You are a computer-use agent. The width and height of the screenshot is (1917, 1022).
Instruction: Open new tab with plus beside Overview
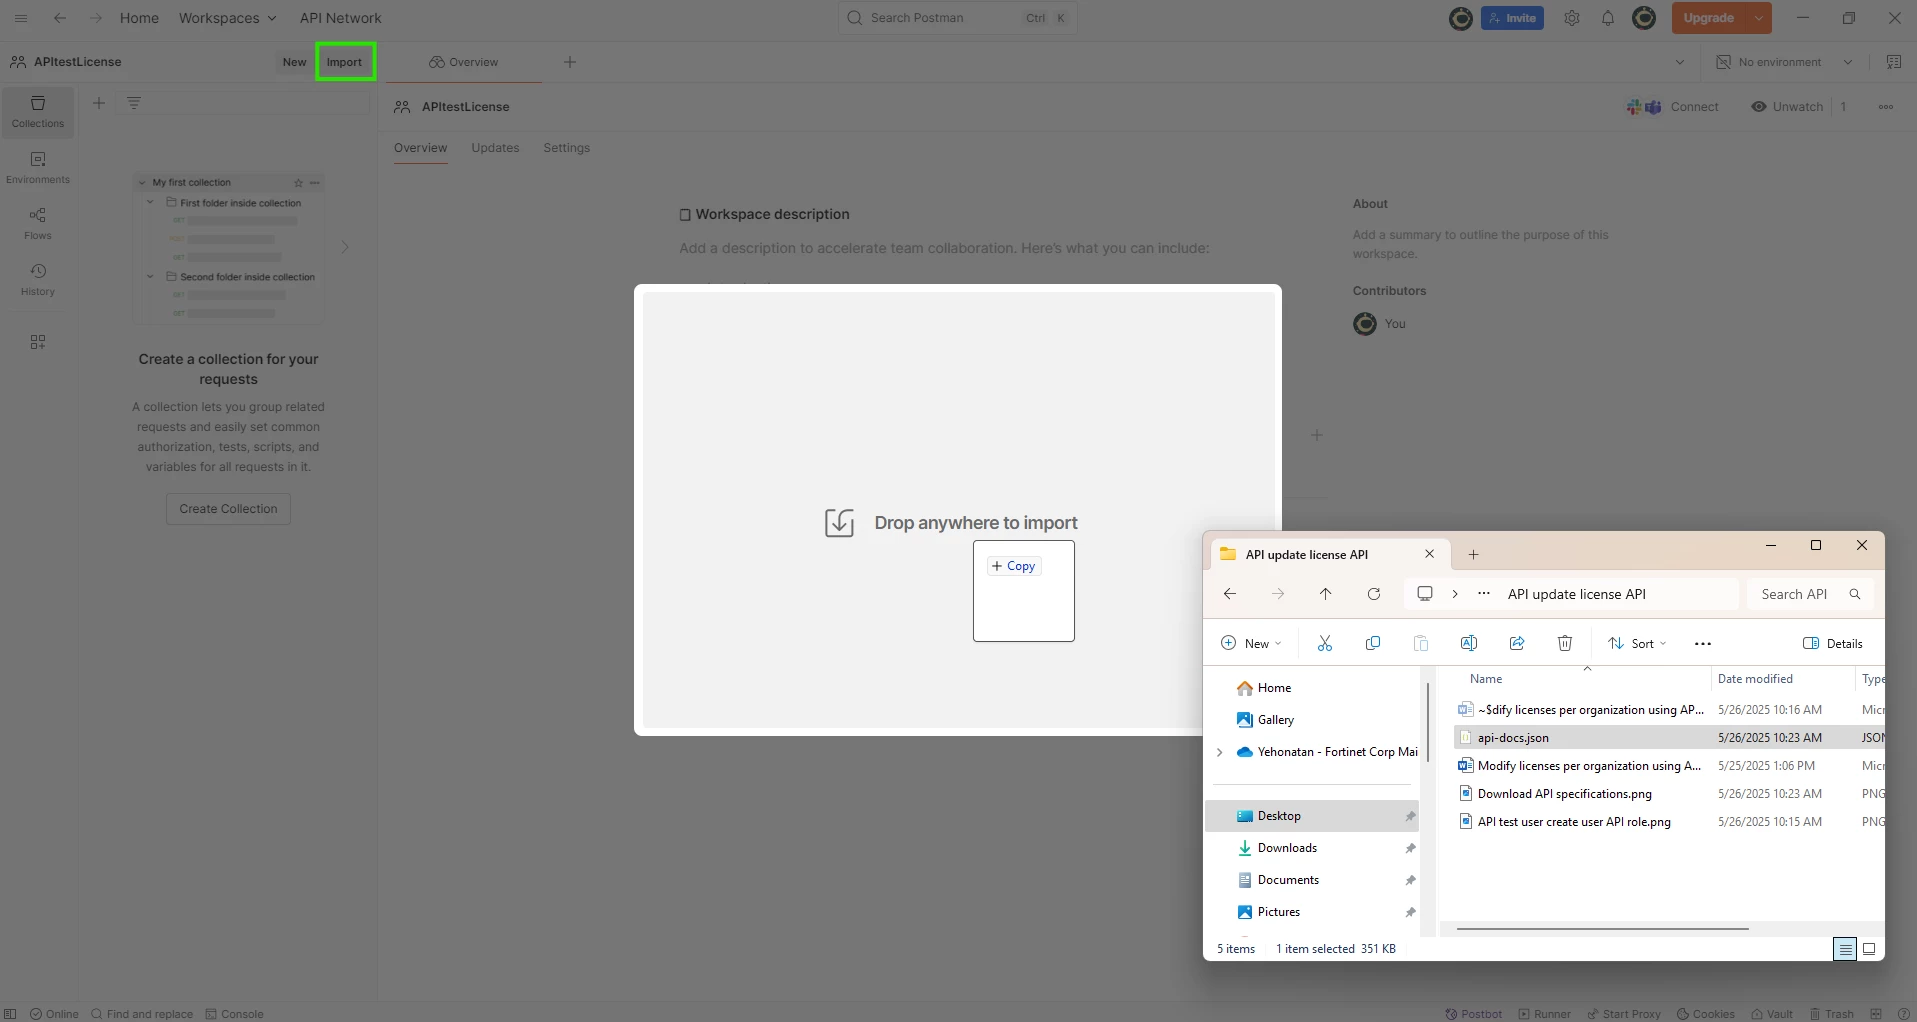570,62
